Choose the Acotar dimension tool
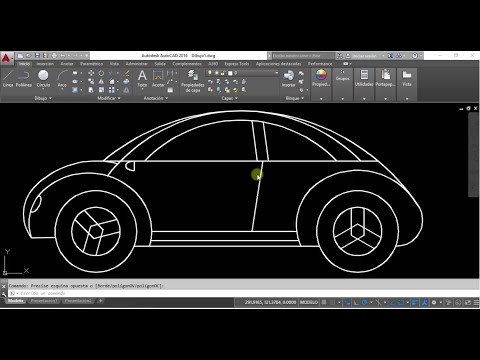 click(158, 79)
